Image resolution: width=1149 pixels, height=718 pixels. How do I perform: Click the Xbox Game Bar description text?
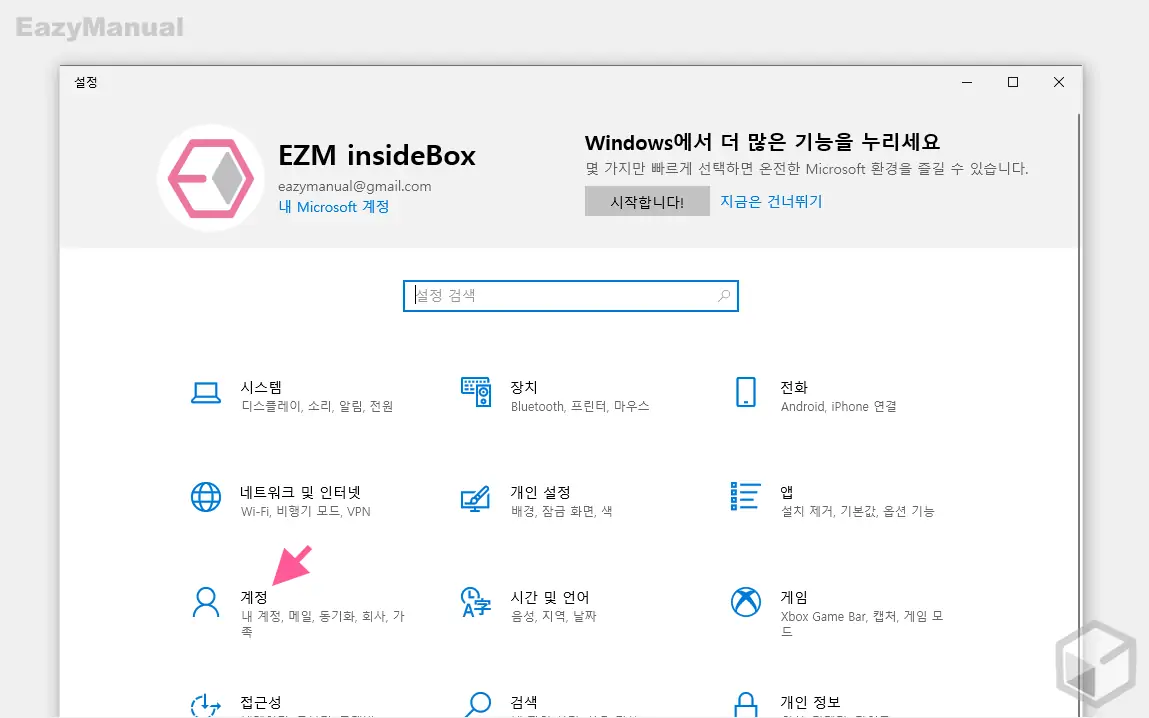click(862, 623)
